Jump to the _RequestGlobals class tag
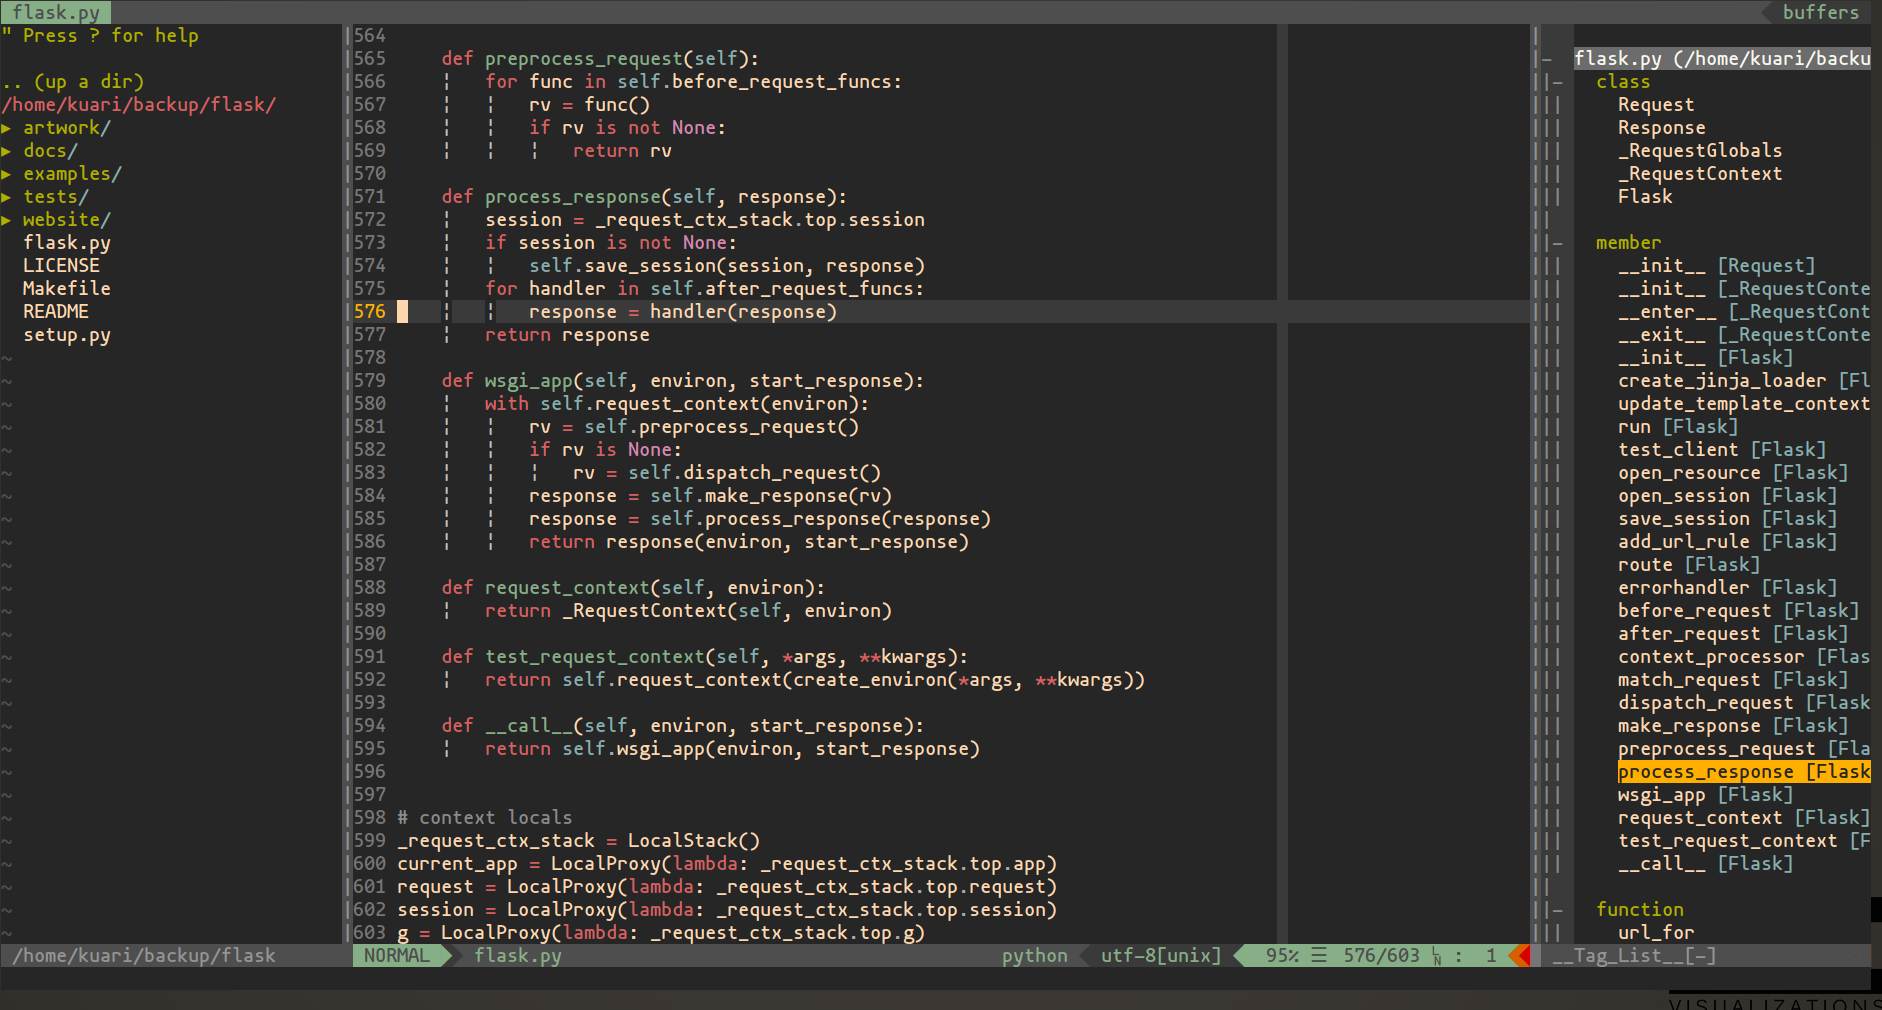Viewport: 1882px width, 1010px height. click(x=1700, y=151)
